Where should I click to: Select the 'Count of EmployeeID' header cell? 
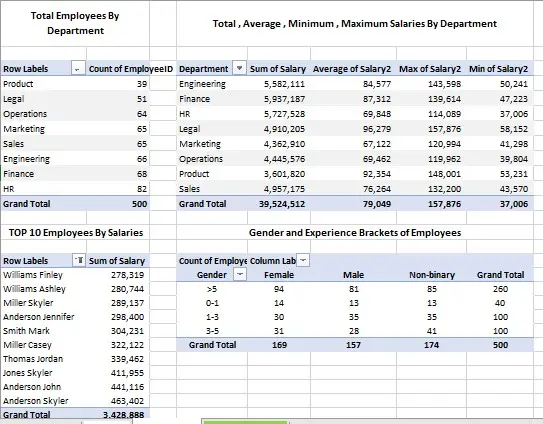click(x=131, y=69)
